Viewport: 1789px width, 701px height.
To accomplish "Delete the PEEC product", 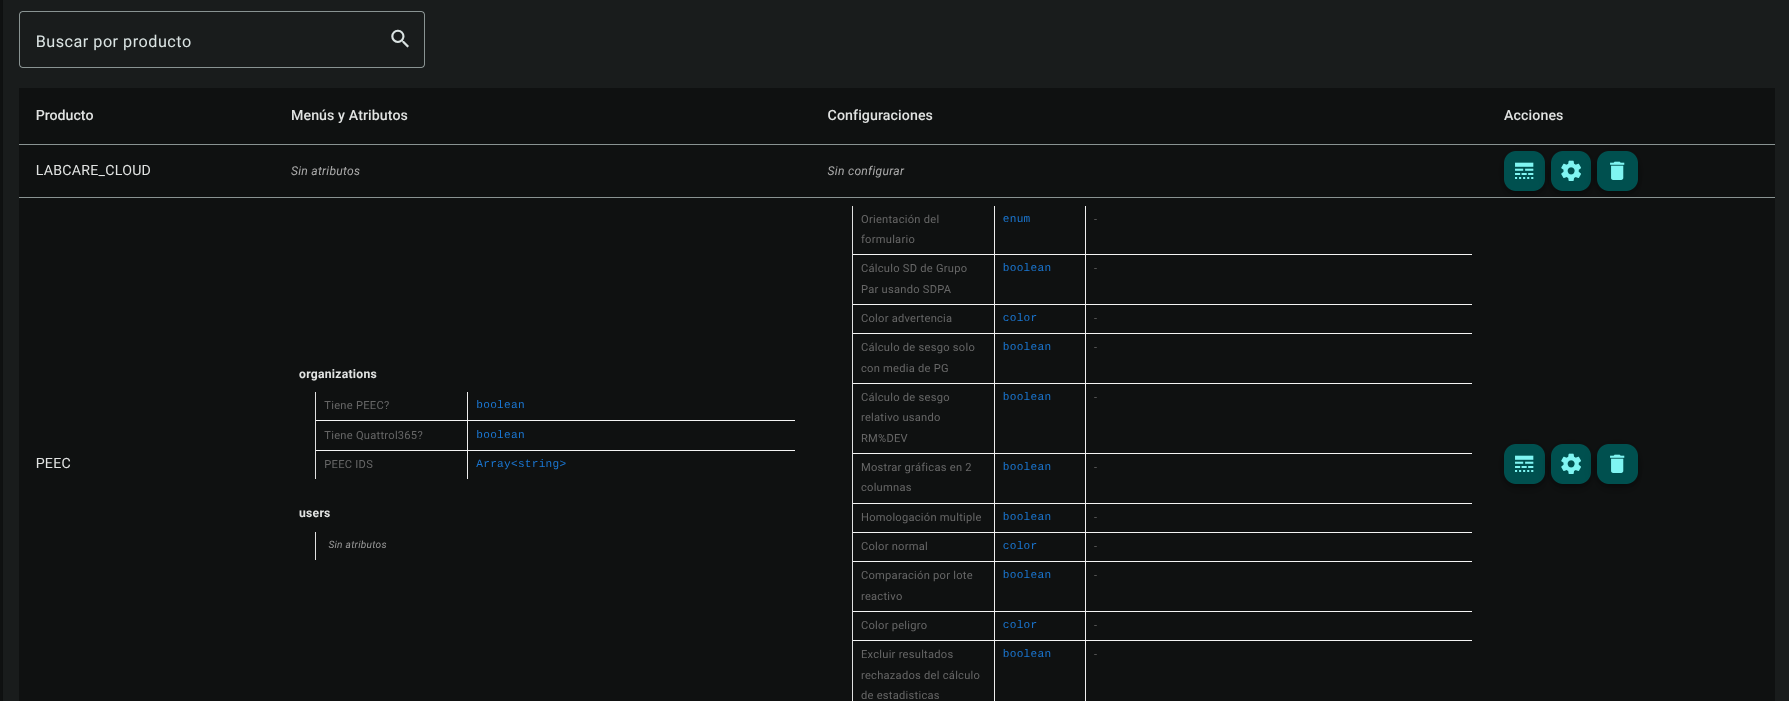I will 1617,464.
